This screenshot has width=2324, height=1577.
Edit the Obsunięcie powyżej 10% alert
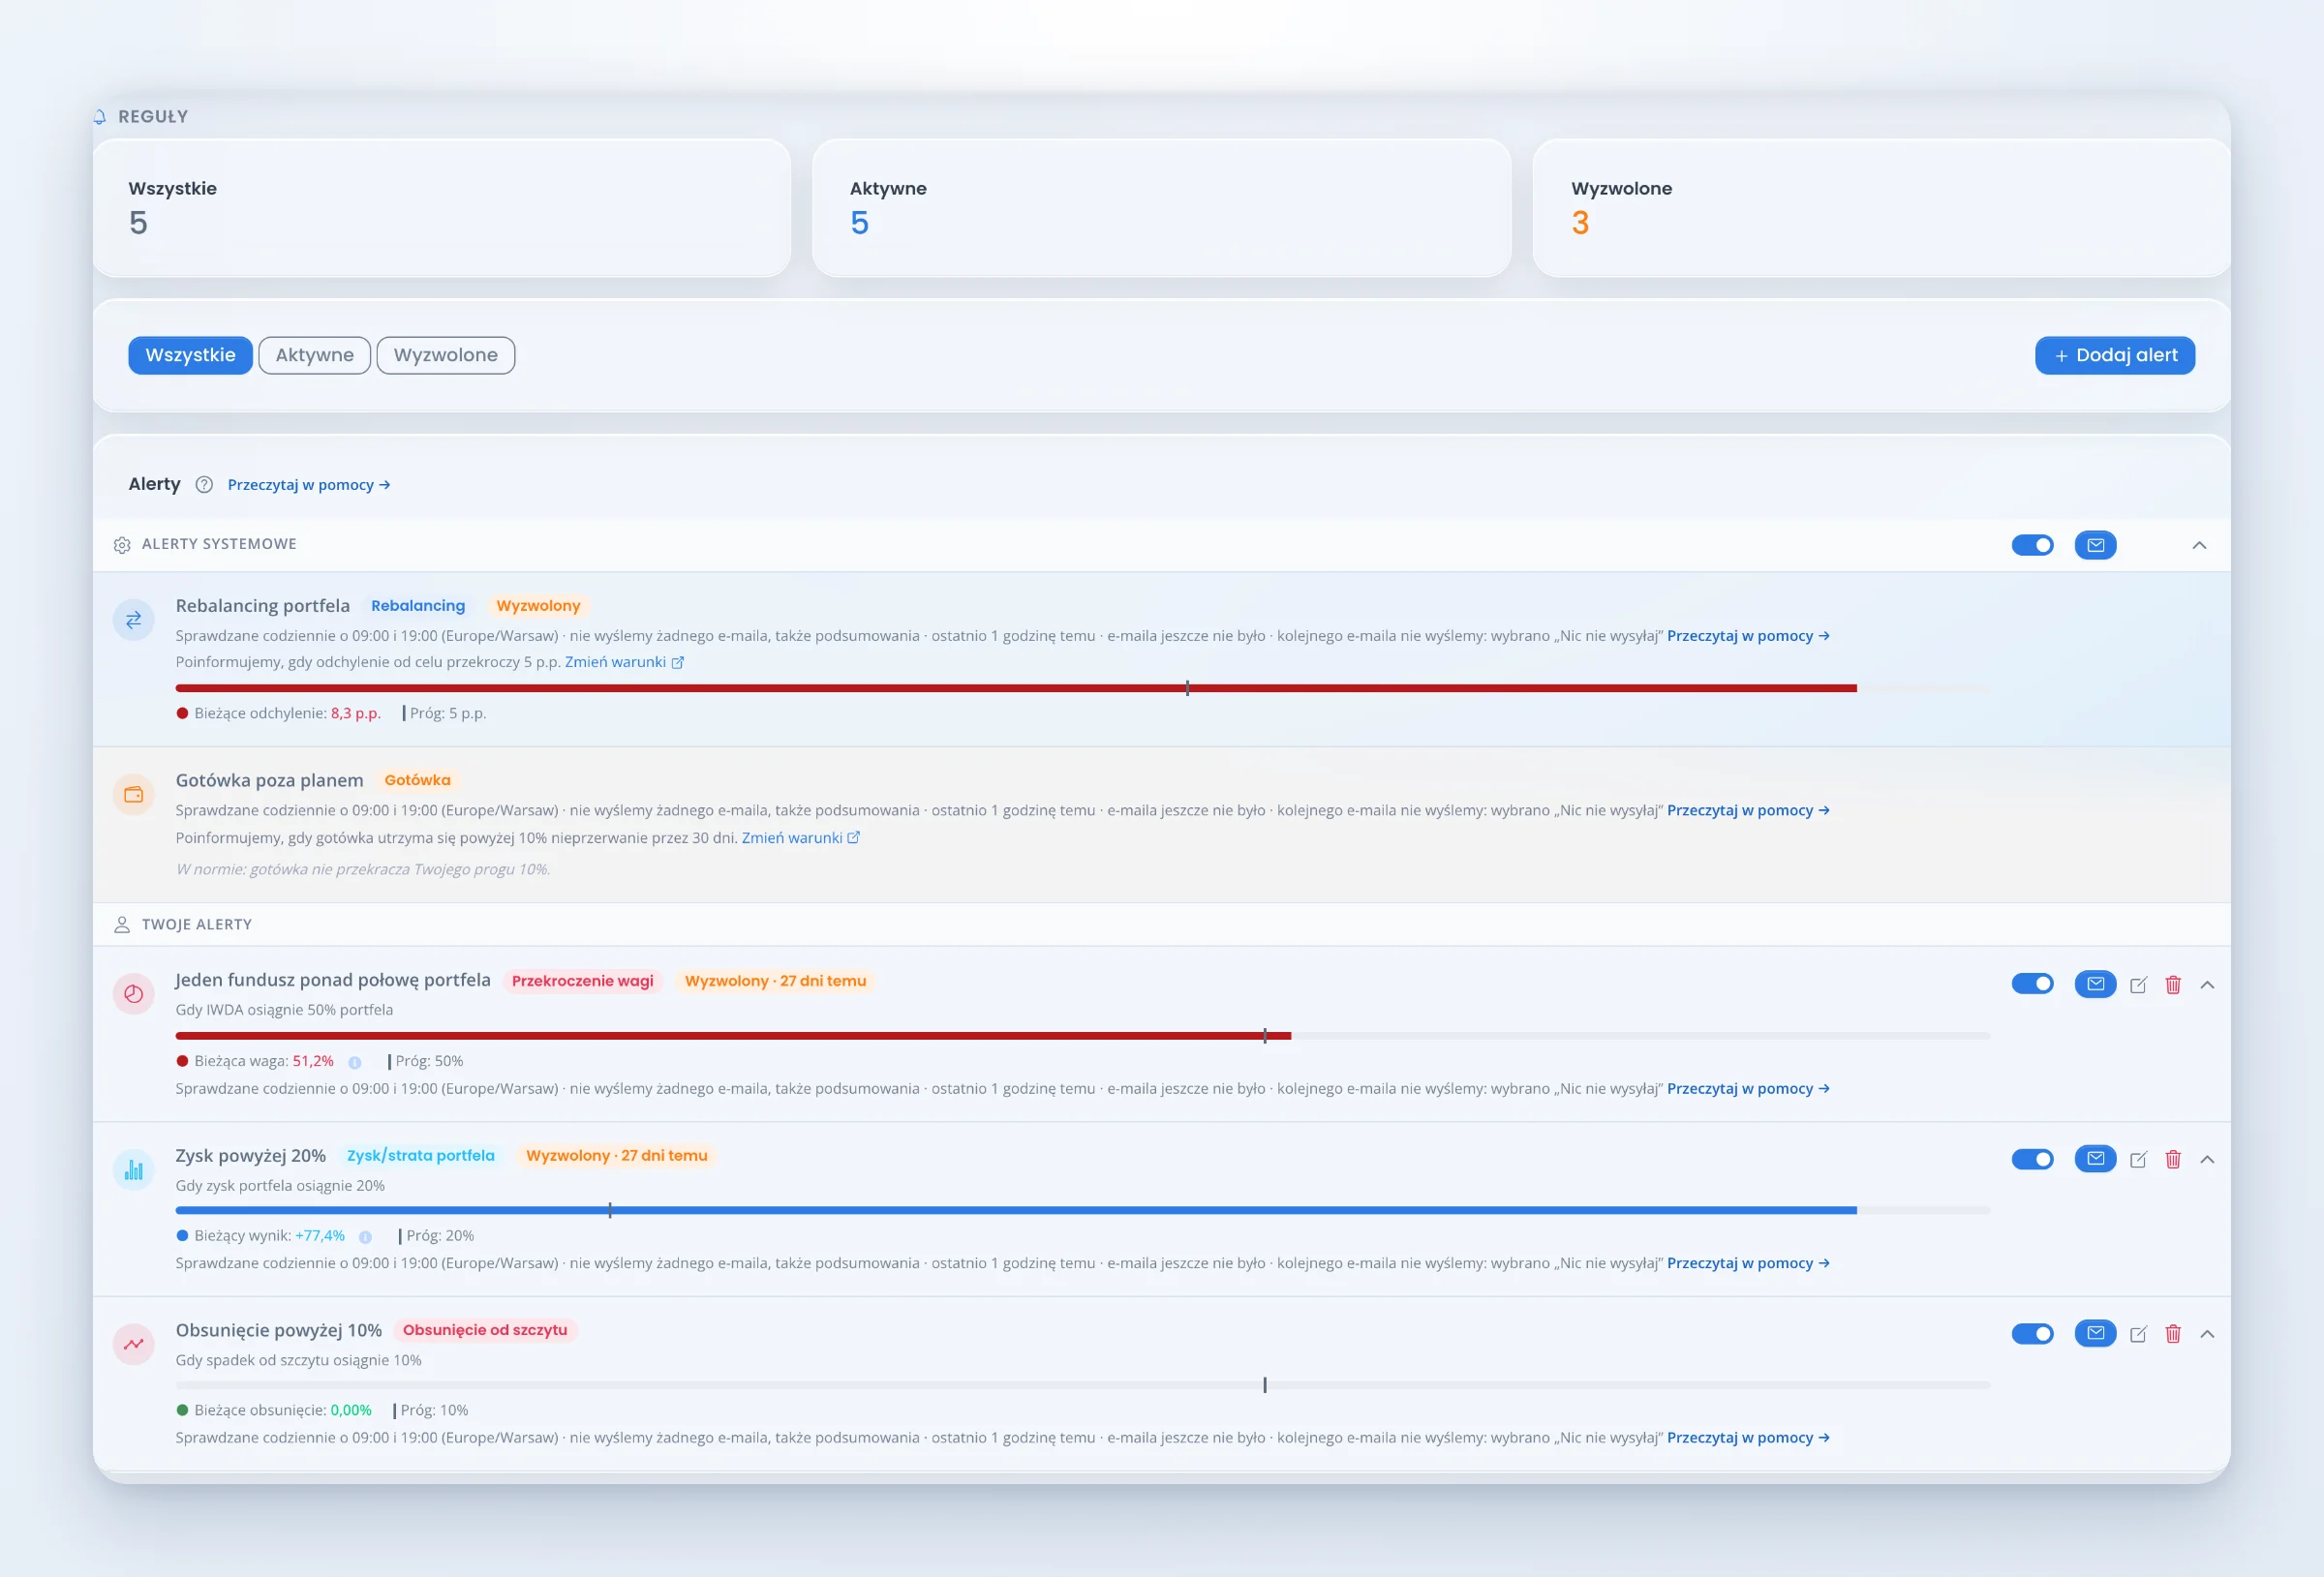(x=2138, y=1334)
